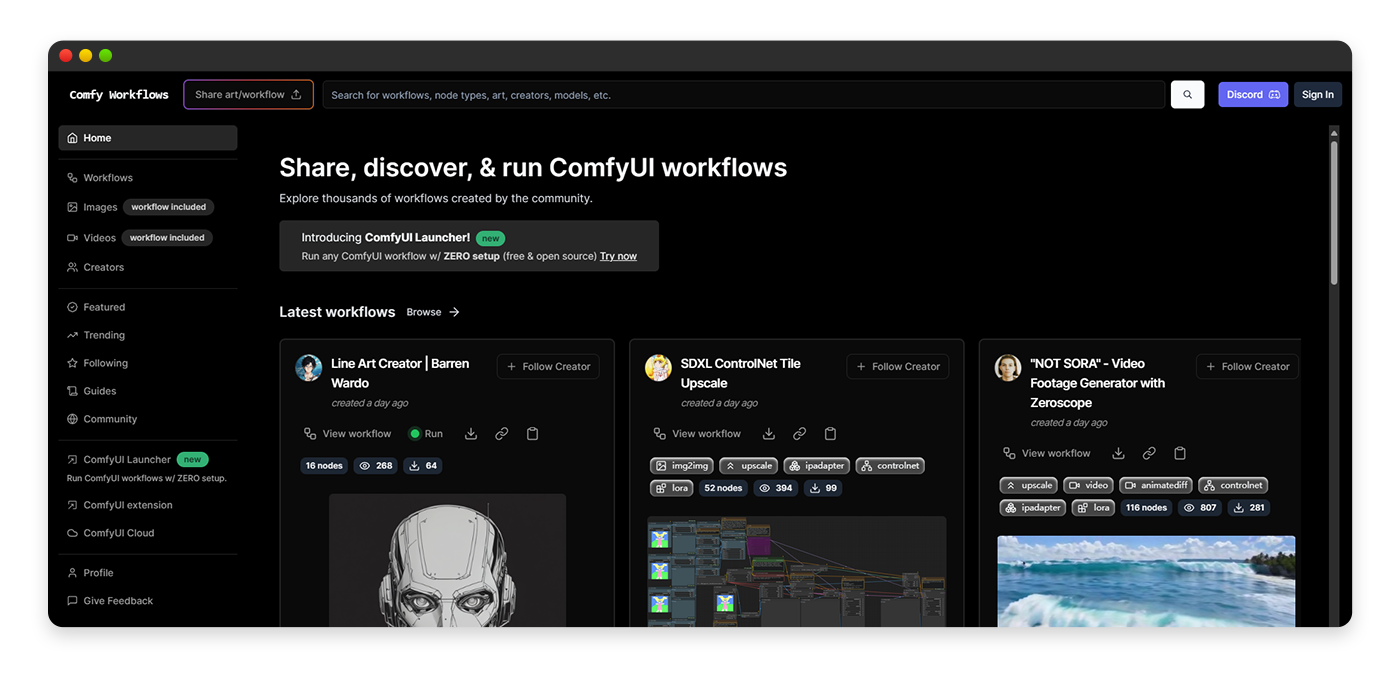The image size is (1400, 700).
Task: Click upscale tag on NOT SORA card
Action: click(x=1029, y=485)
